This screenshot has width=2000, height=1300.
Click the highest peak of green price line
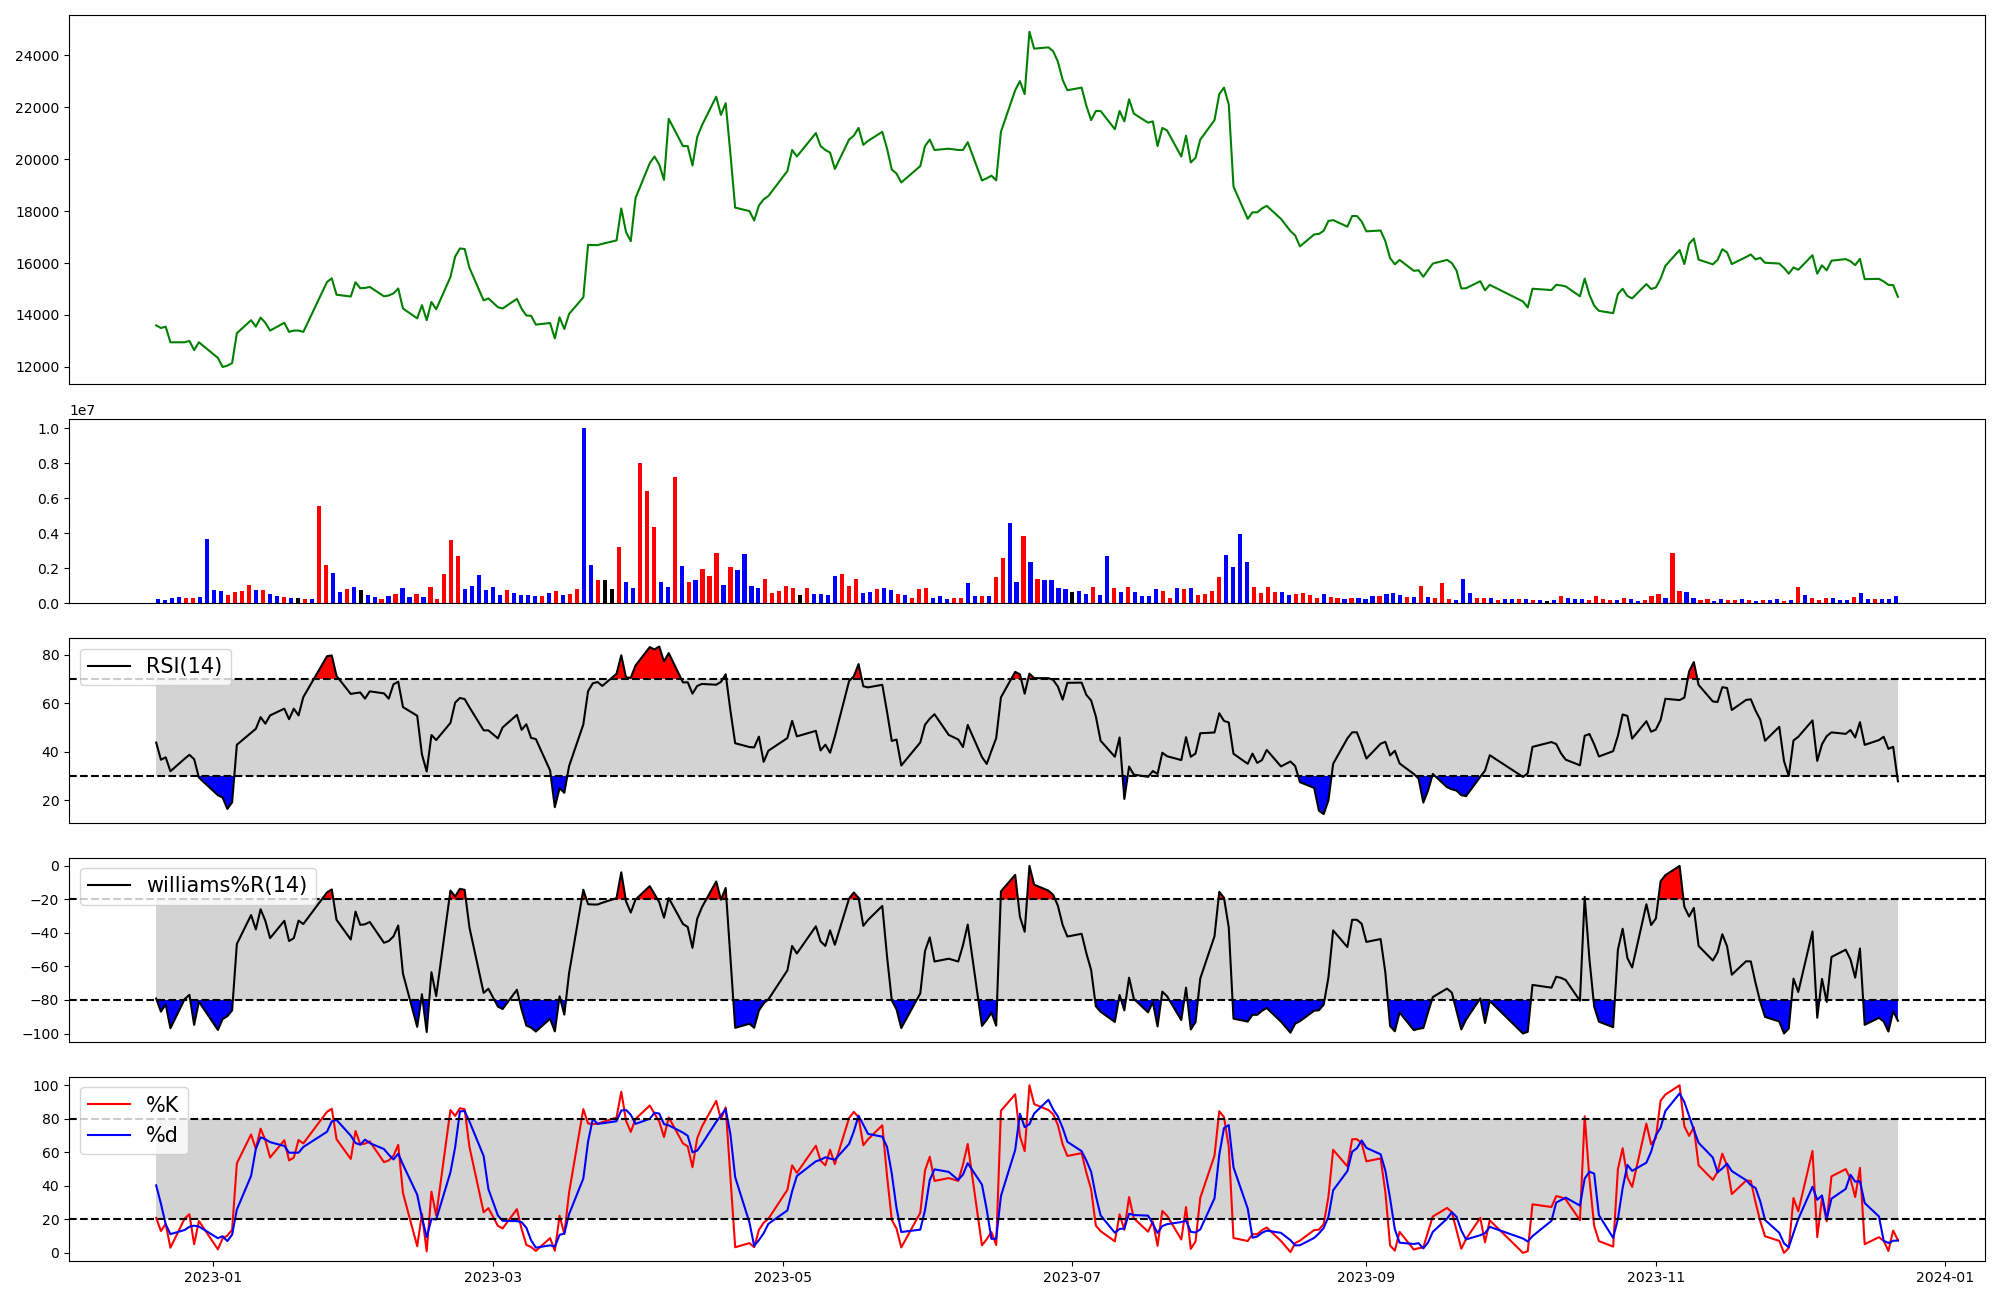tap(1029, 32)
